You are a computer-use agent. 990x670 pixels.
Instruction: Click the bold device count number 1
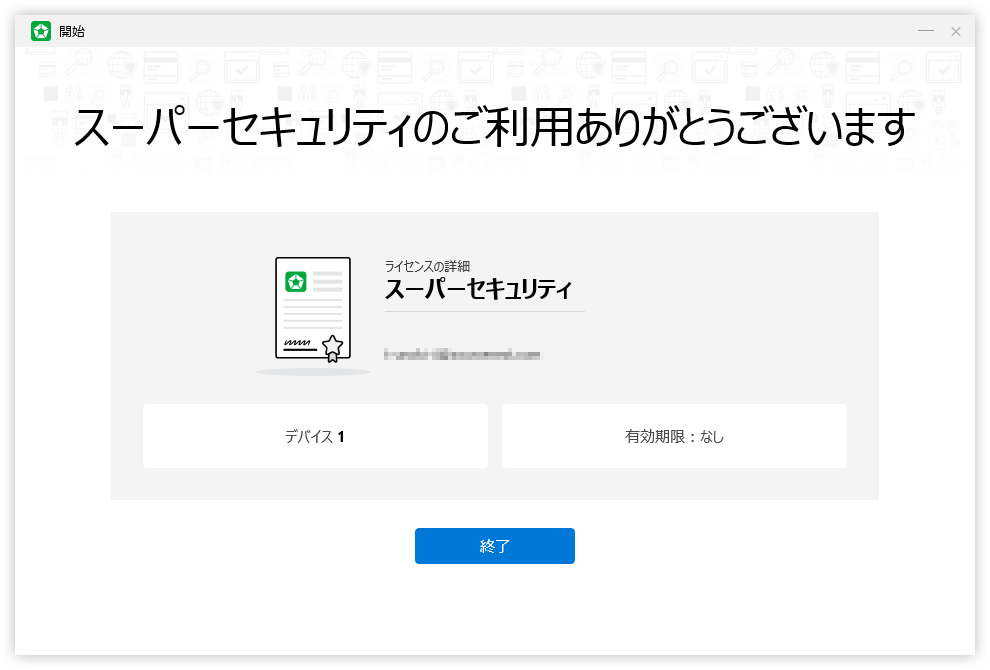[341, 437]
